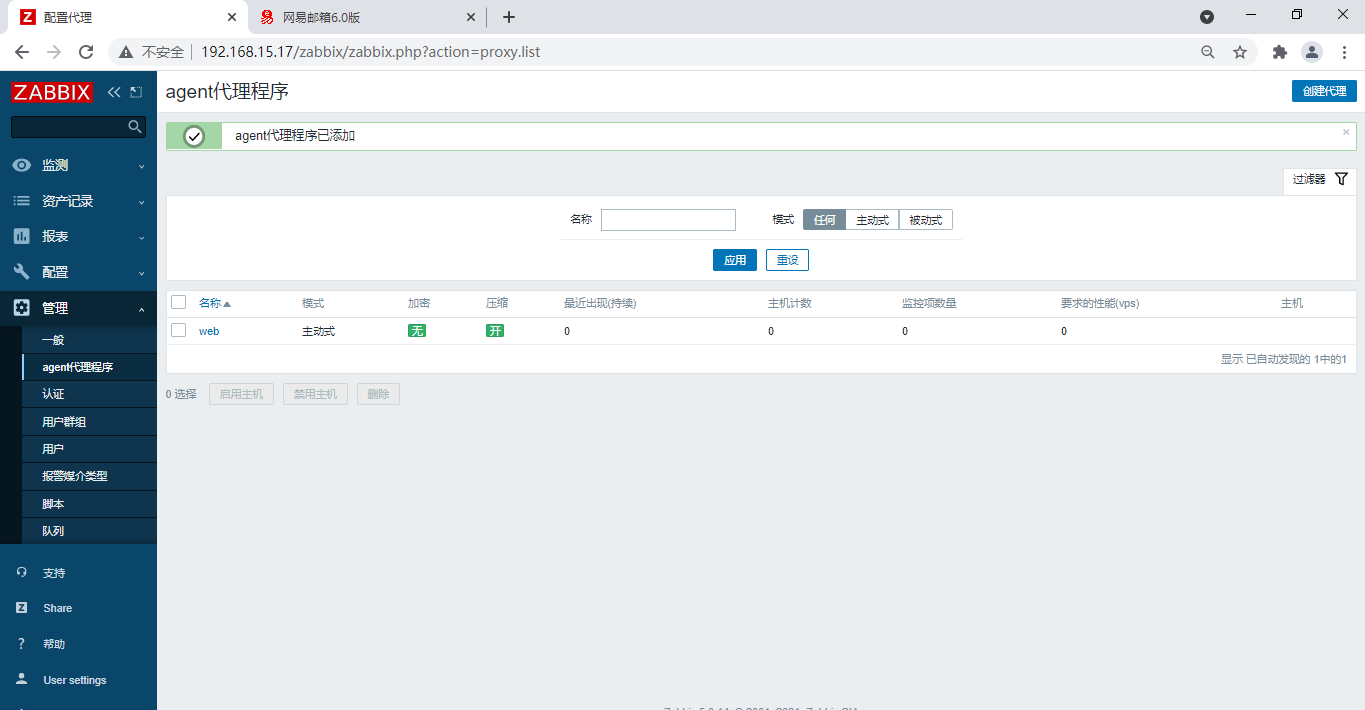Click the filter funnel icon

[1341, 179]
